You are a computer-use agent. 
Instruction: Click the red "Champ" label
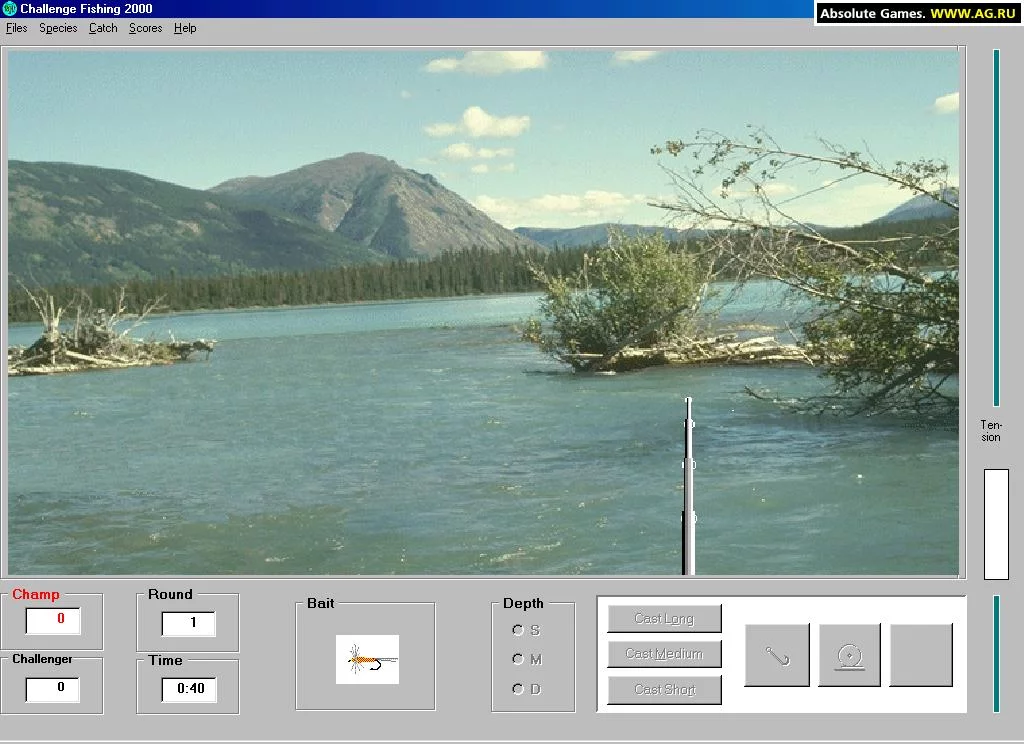pos(36,594)
